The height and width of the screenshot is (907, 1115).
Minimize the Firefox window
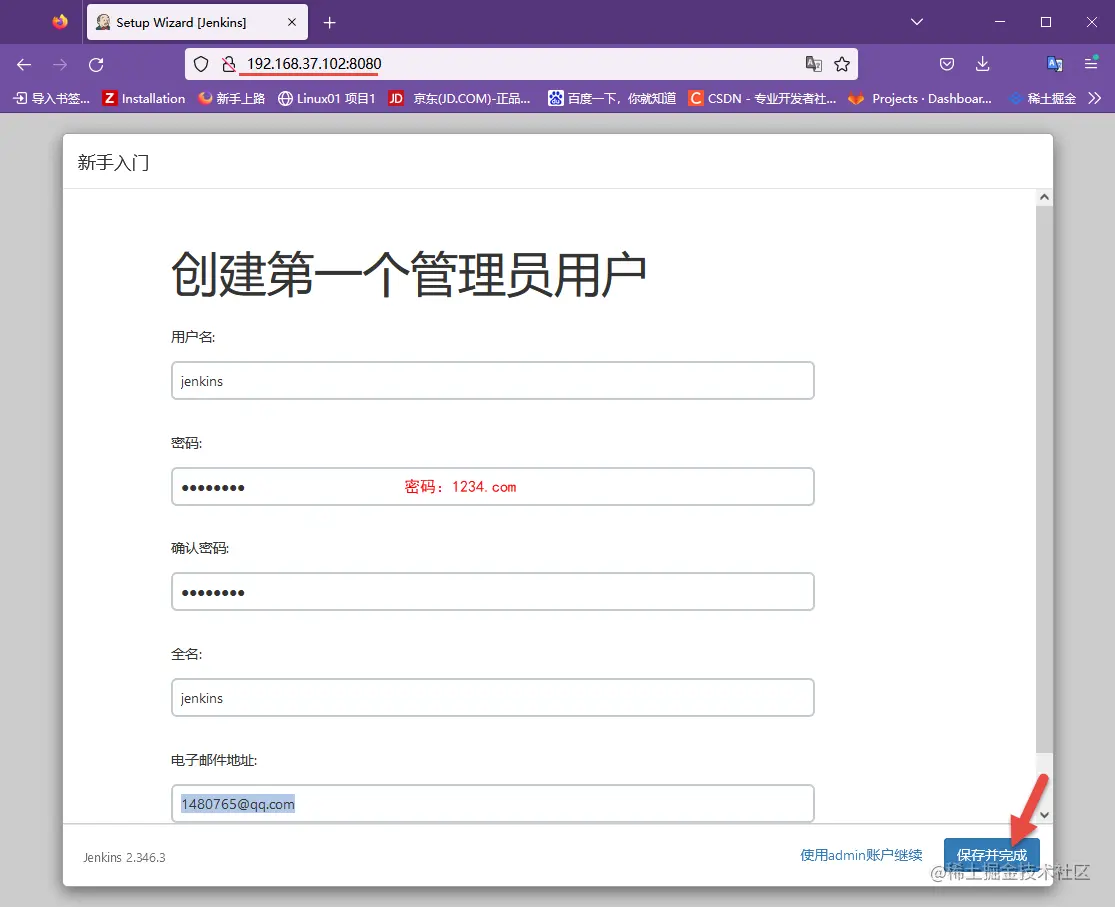1000,22
